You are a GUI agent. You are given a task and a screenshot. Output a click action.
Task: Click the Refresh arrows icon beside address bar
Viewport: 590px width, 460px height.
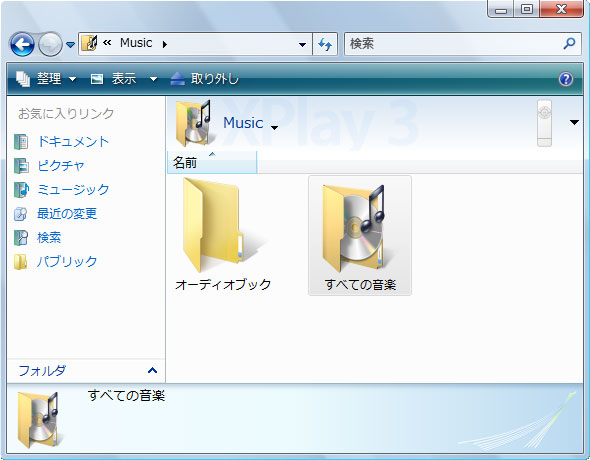[325, 44]
